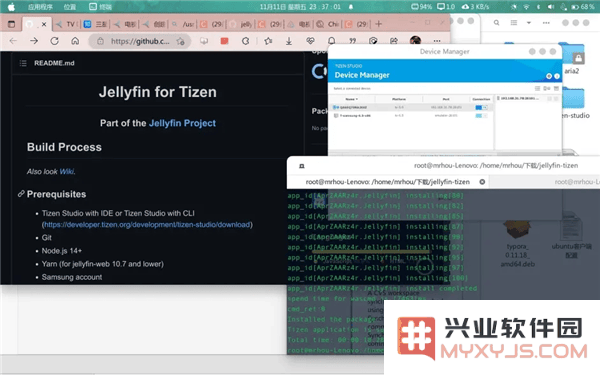Click the heart-pulse browser essentials icon
Screen dimensions: 600x375
(x=310, y=41)
